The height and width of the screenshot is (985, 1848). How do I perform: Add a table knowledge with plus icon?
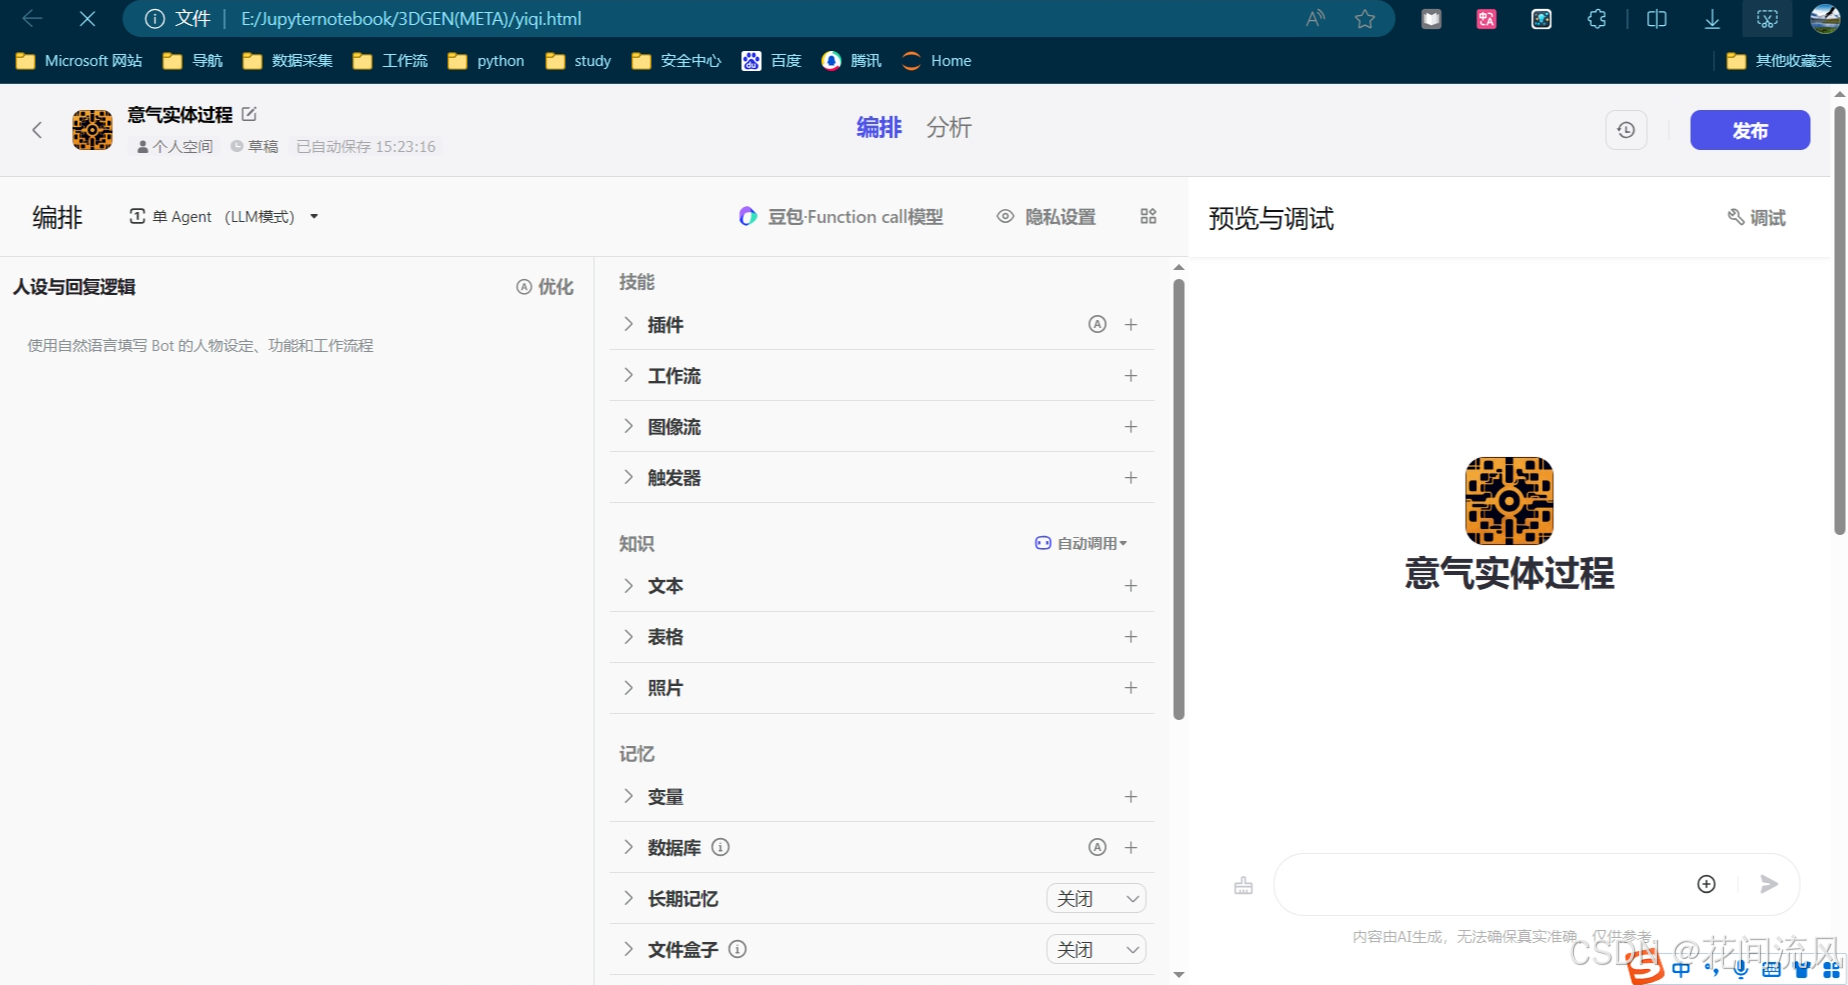(1131, 636)
